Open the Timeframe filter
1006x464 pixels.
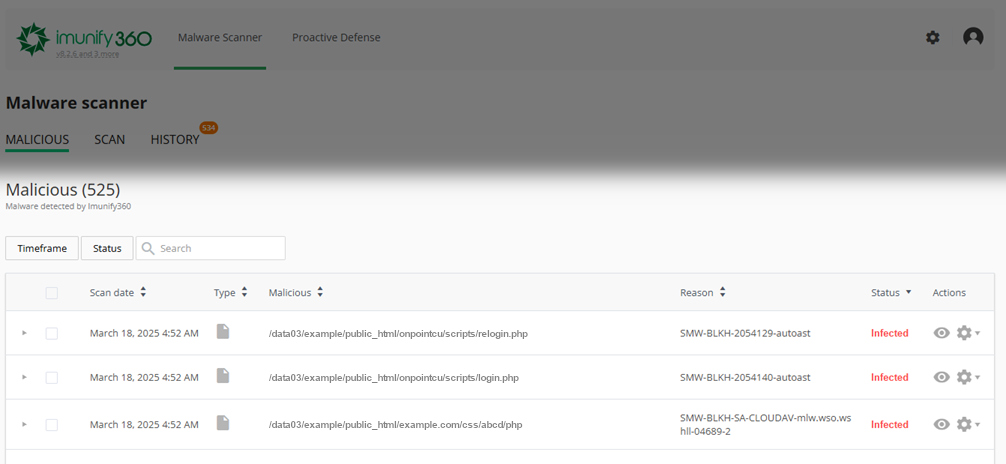tap(42, 248)
